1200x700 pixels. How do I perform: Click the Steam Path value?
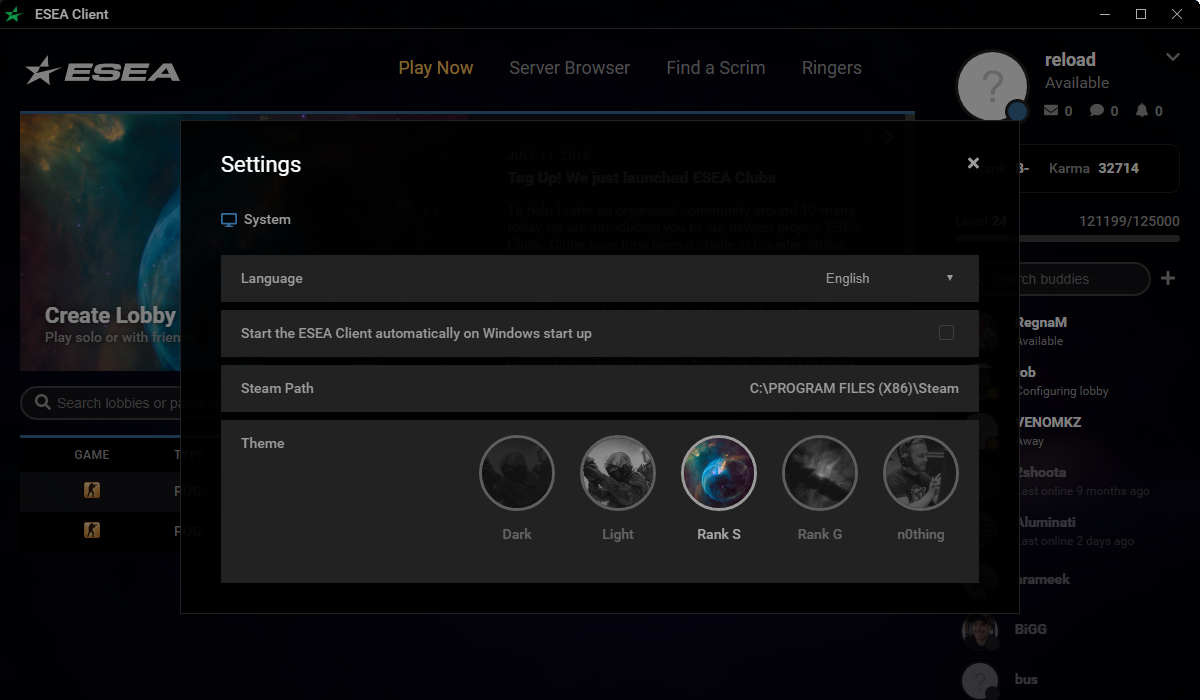[x=854, y=388]
